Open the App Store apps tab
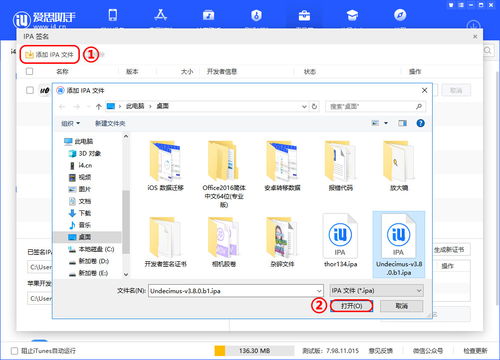The image size is (500, 360). pos(160,15)
